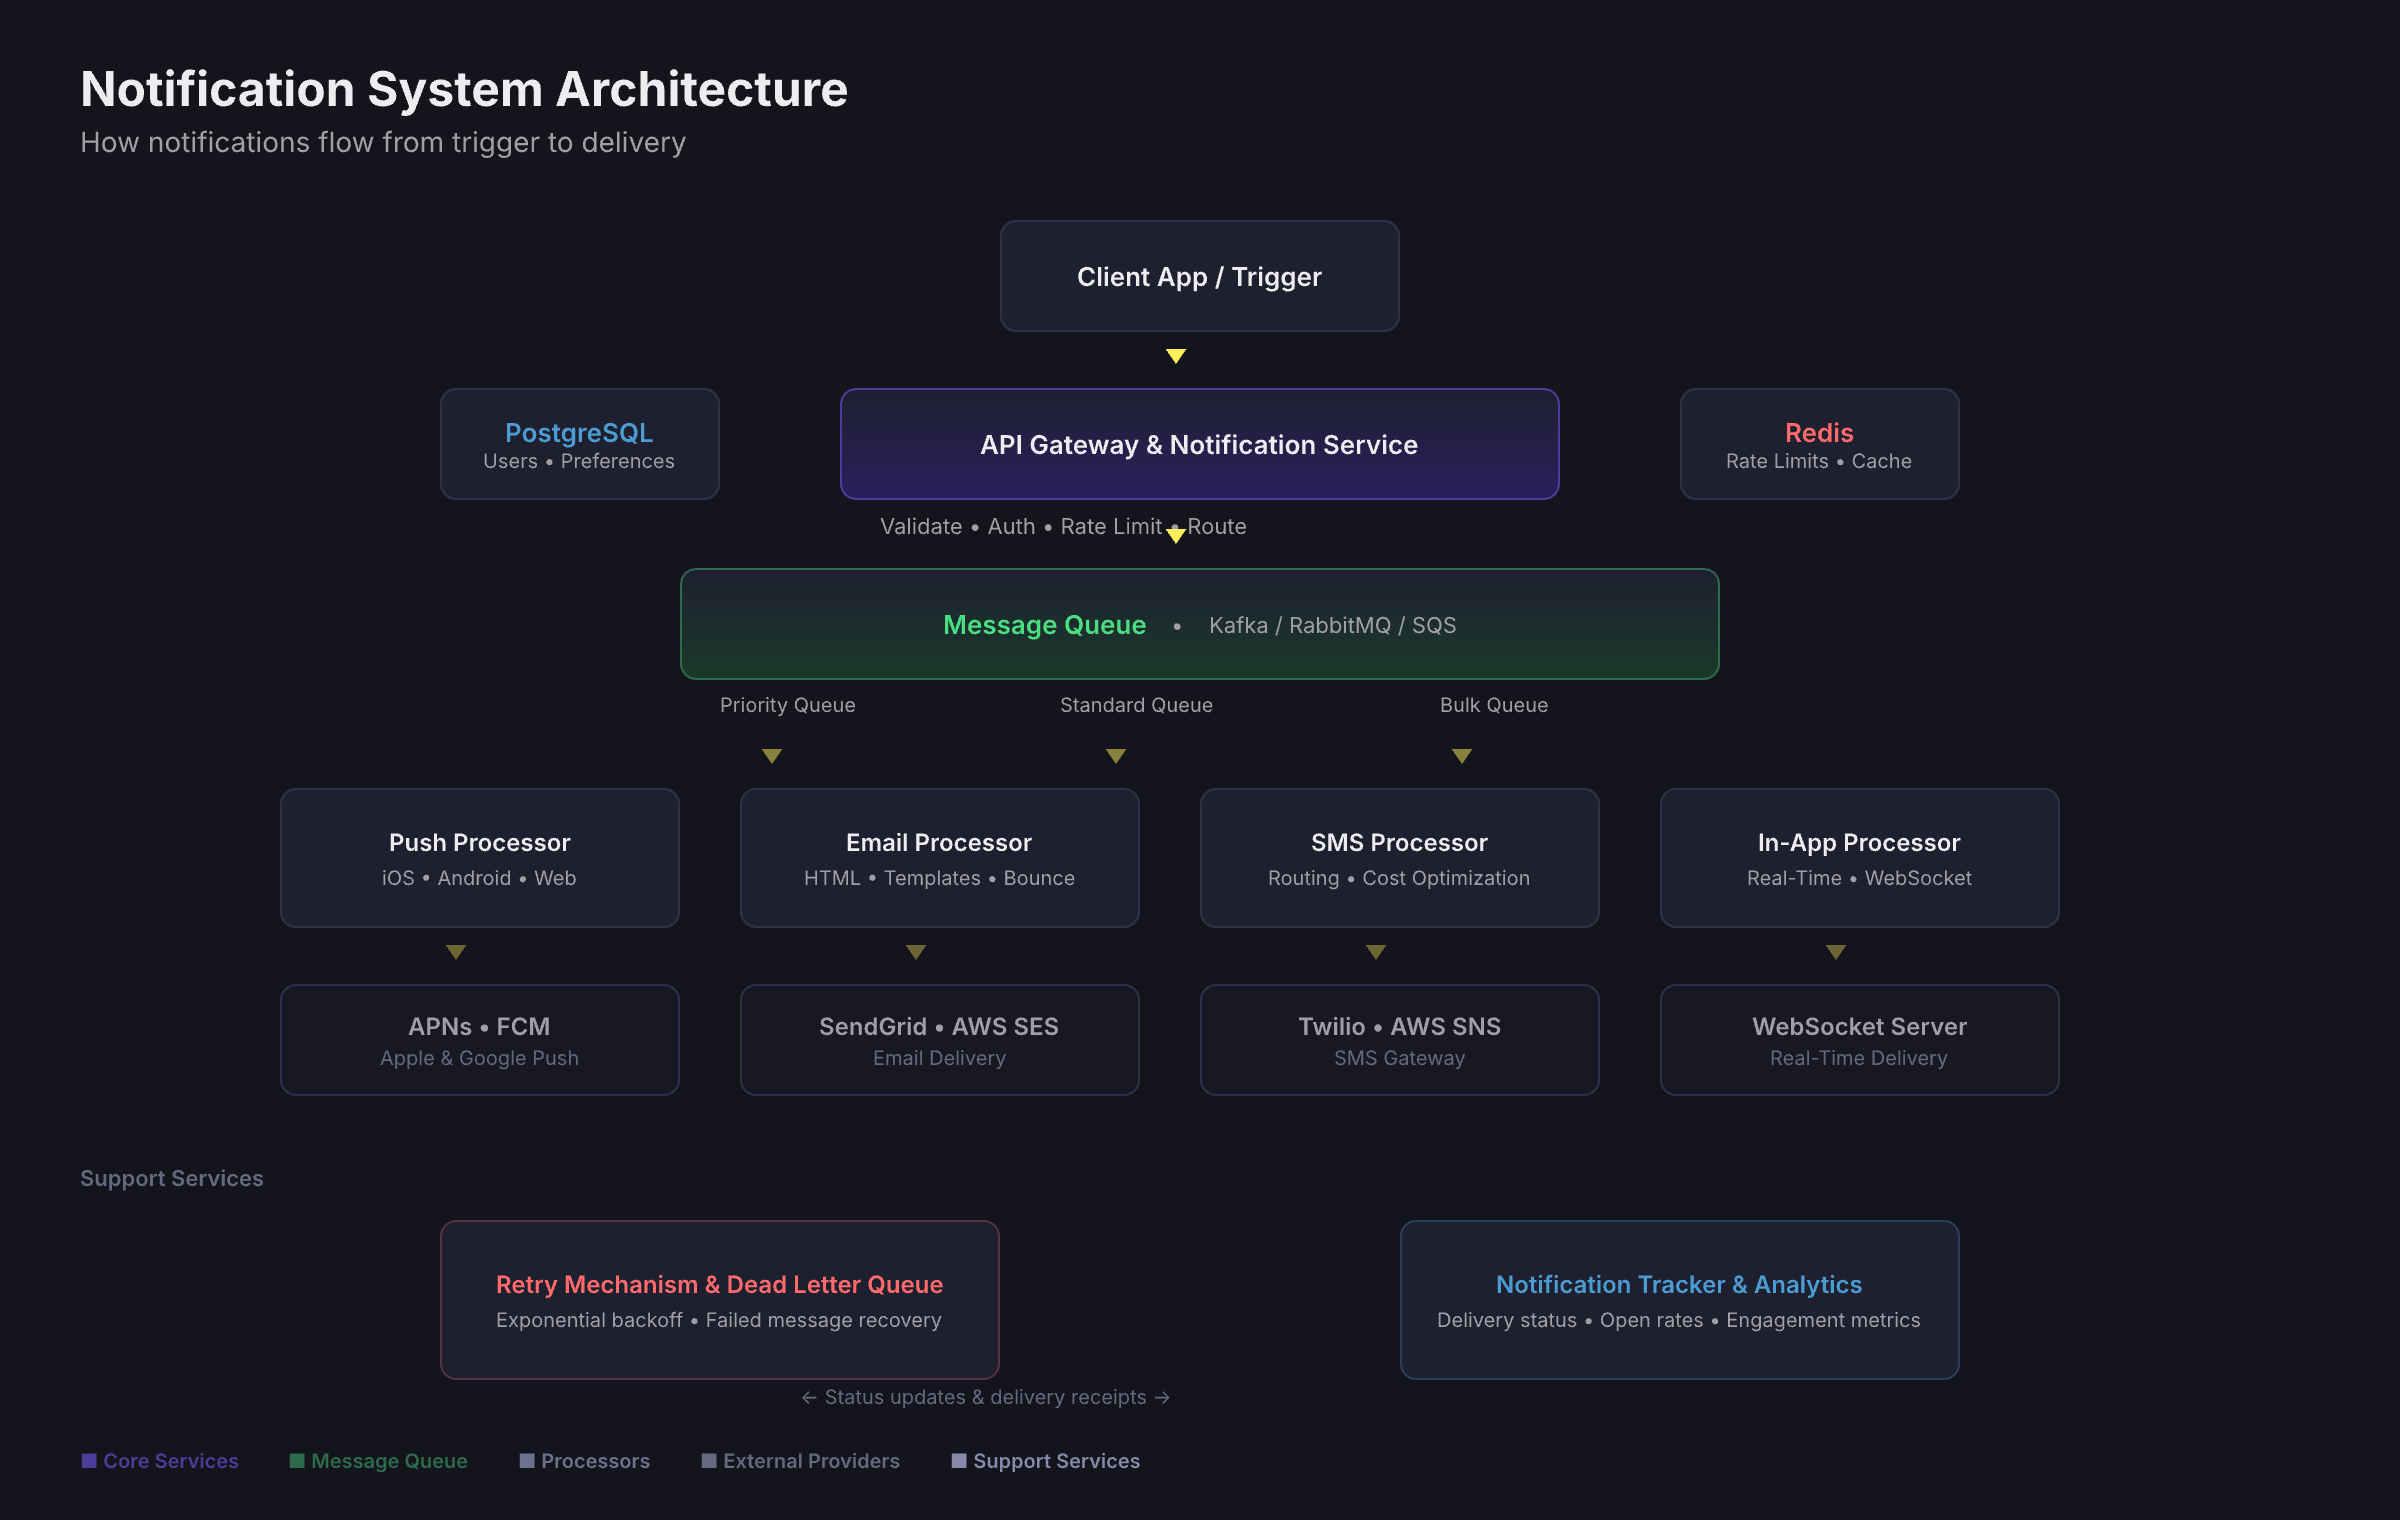Select the Client App / Trigger node
Screen dimensions: 2400x1520
tap(1199, 276)
